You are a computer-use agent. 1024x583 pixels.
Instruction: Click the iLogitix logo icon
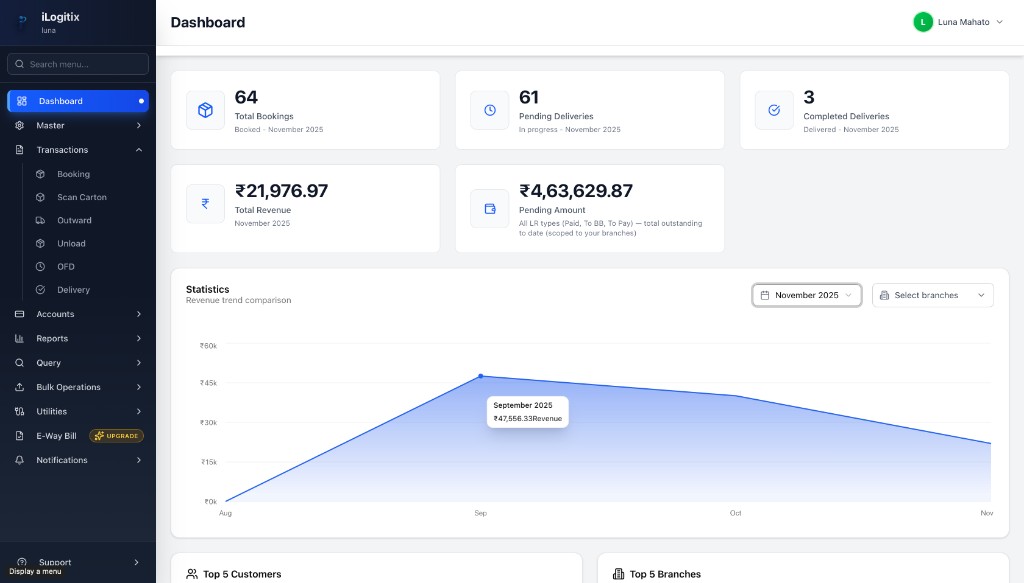pyautogui.click(x=22, y=22)
